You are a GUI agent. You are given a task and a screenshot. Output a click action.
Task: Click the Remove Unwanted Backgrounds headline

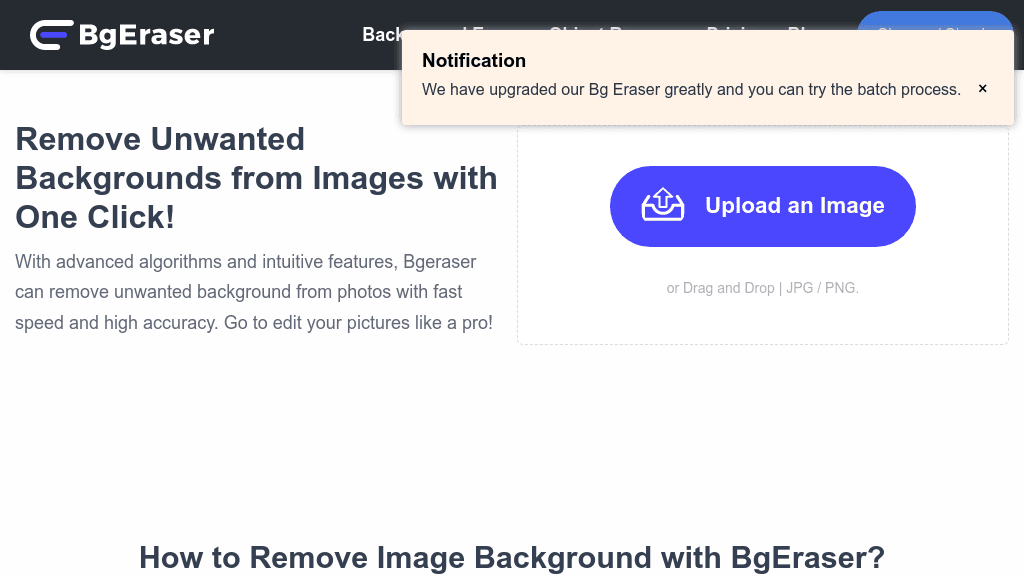tap(256, 178)
